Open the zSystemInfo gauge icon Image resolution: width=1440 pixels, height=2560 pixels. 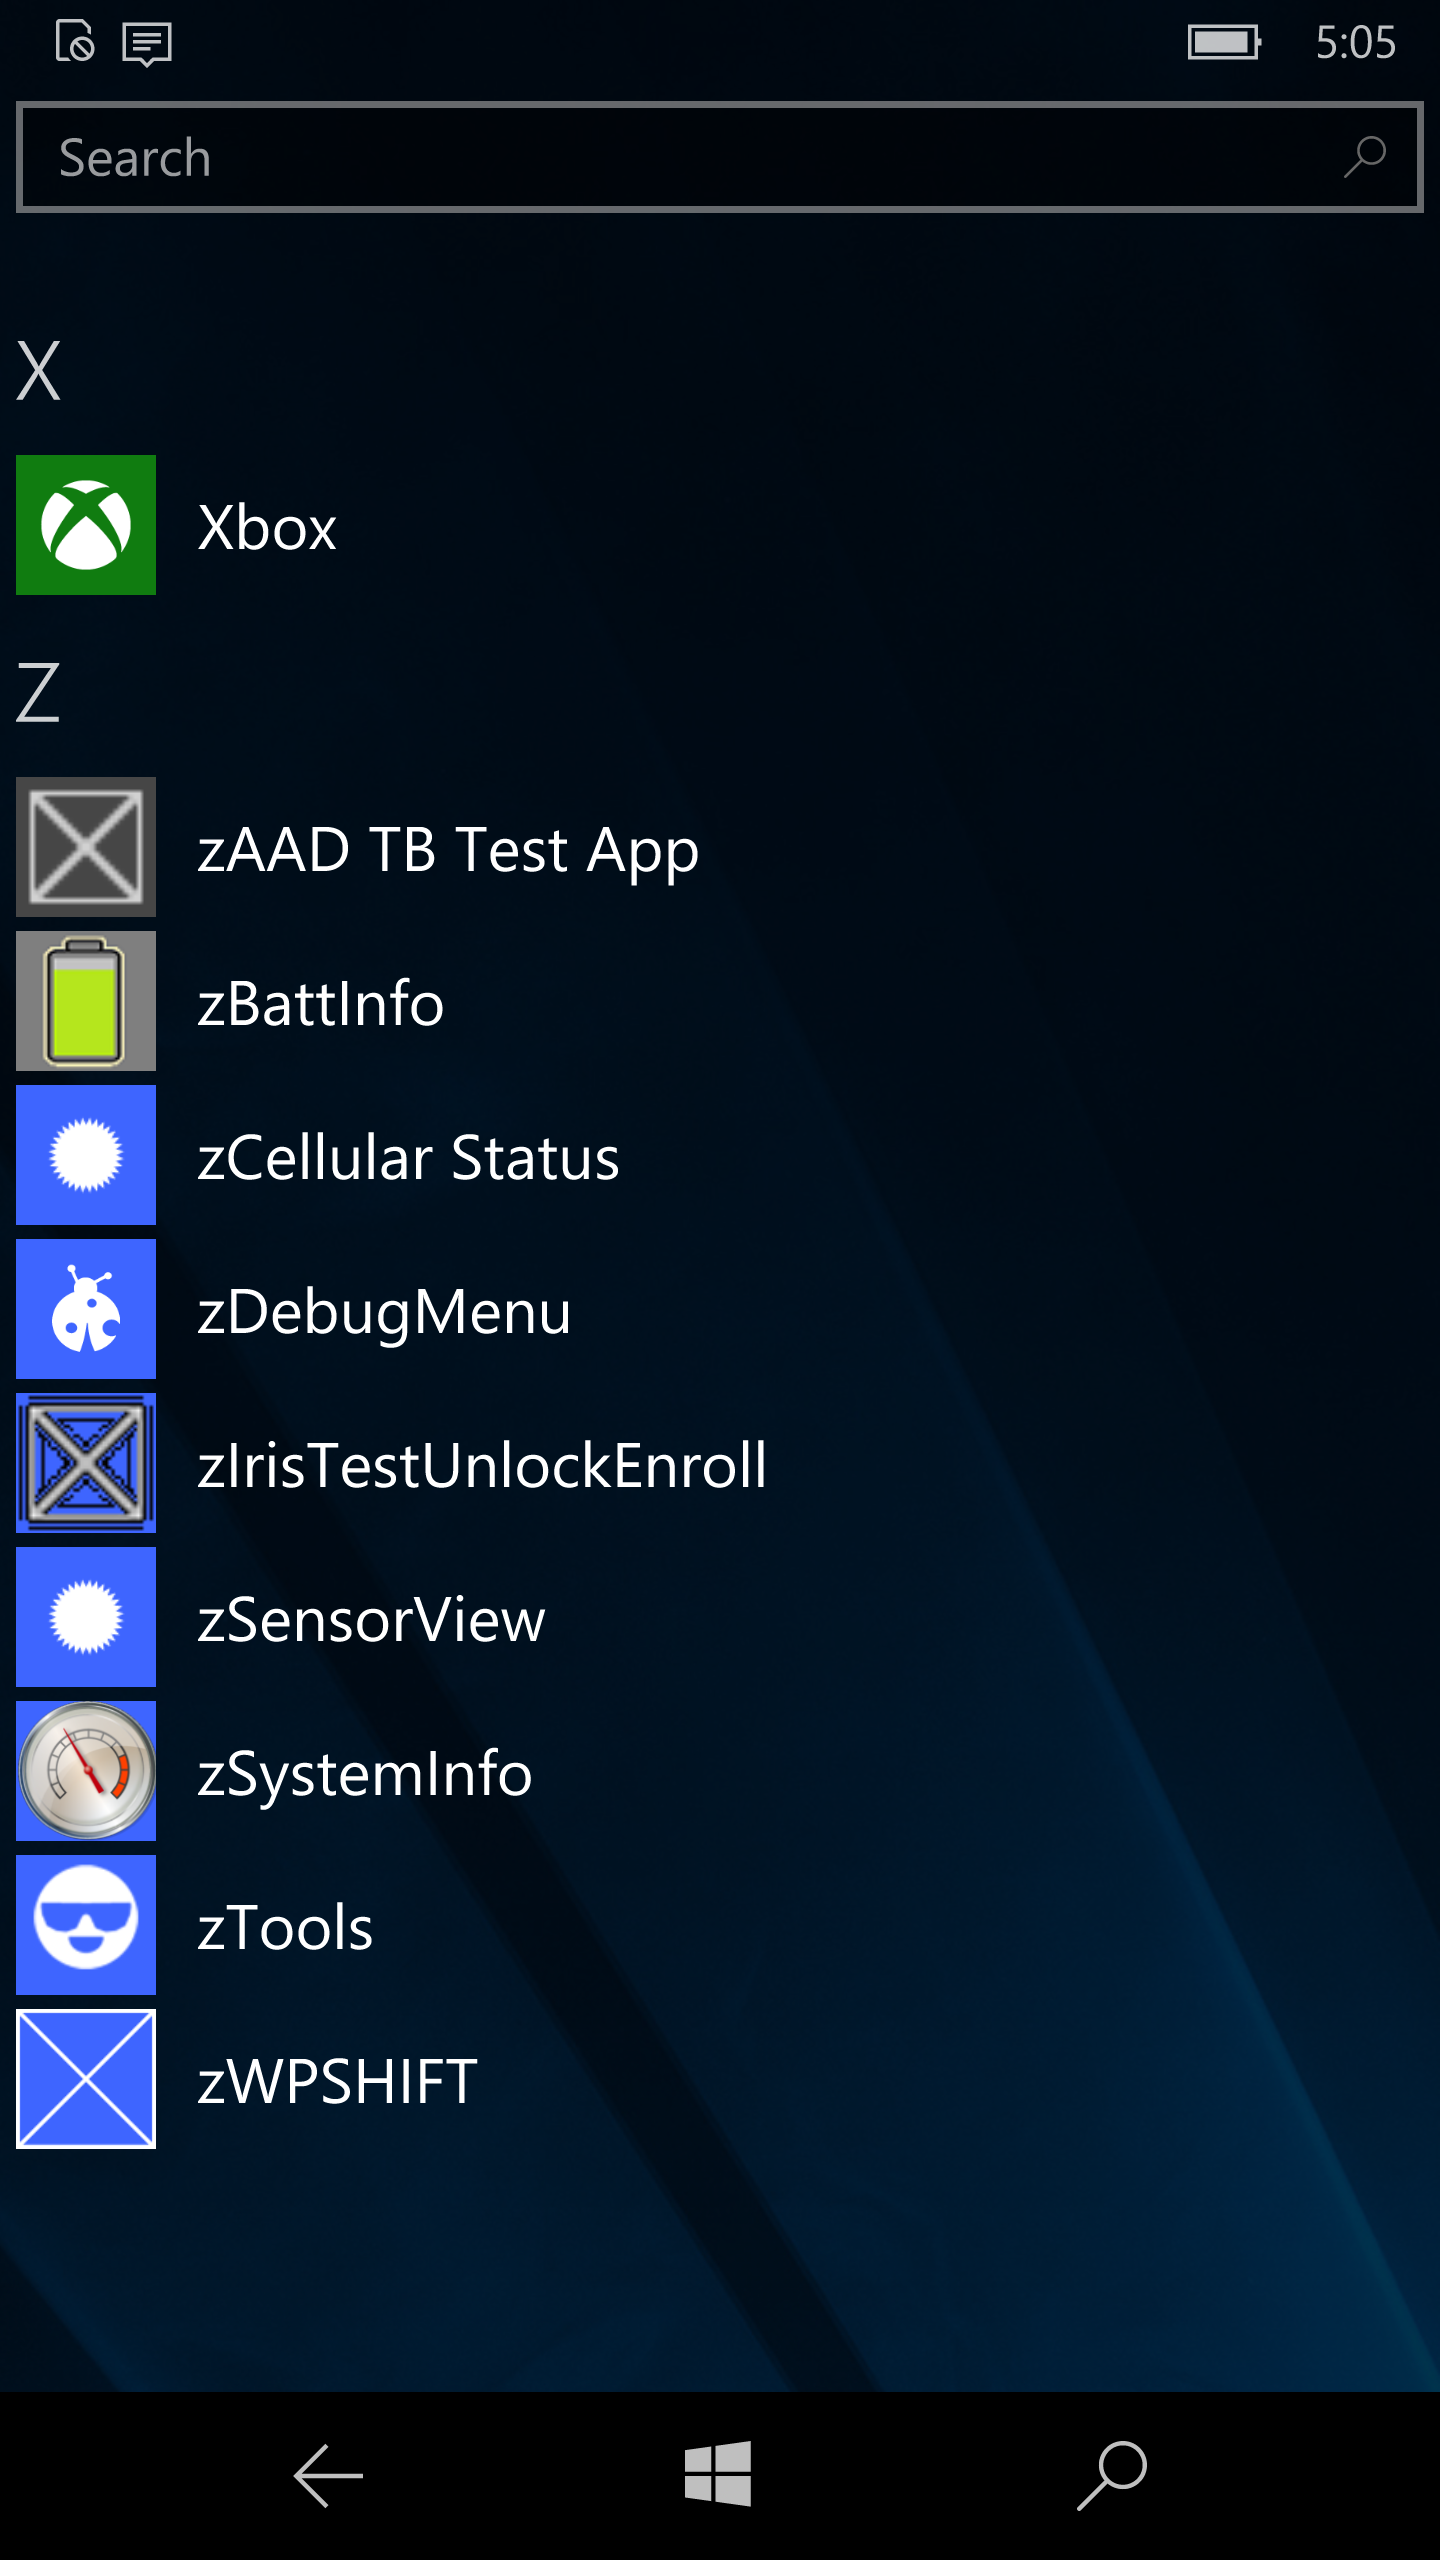(x=86, y=1771)
